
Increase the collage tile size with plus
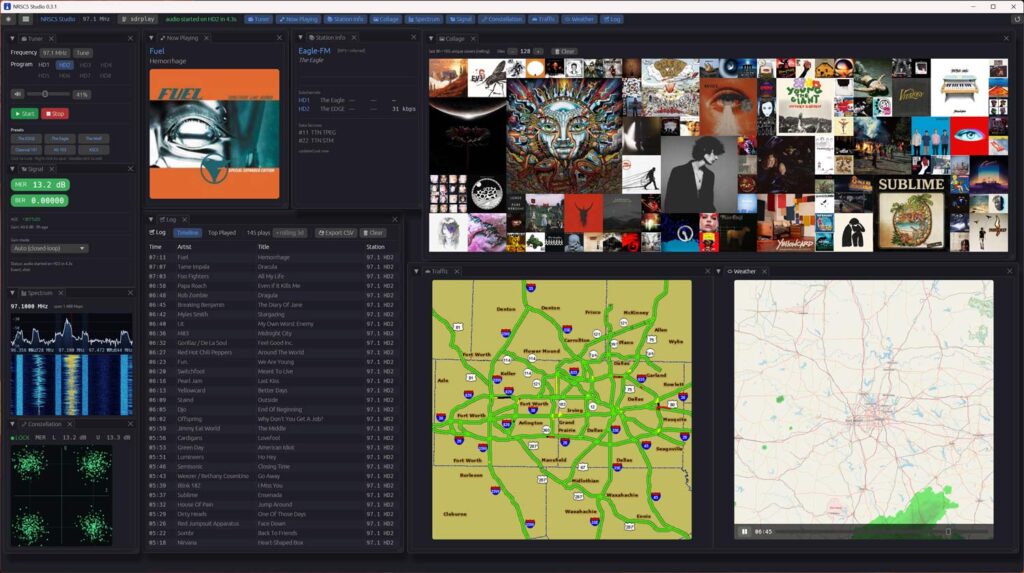(538, 52)
